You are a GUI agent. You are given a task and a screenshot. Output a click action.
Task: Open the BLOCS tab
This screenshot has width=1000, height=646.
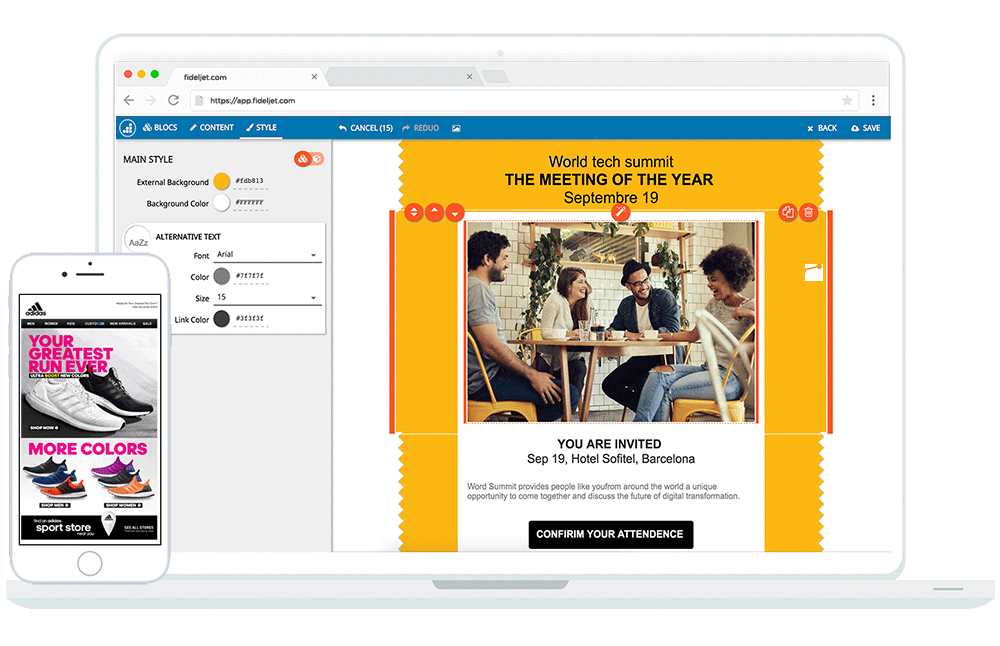[x=160, y=128]
